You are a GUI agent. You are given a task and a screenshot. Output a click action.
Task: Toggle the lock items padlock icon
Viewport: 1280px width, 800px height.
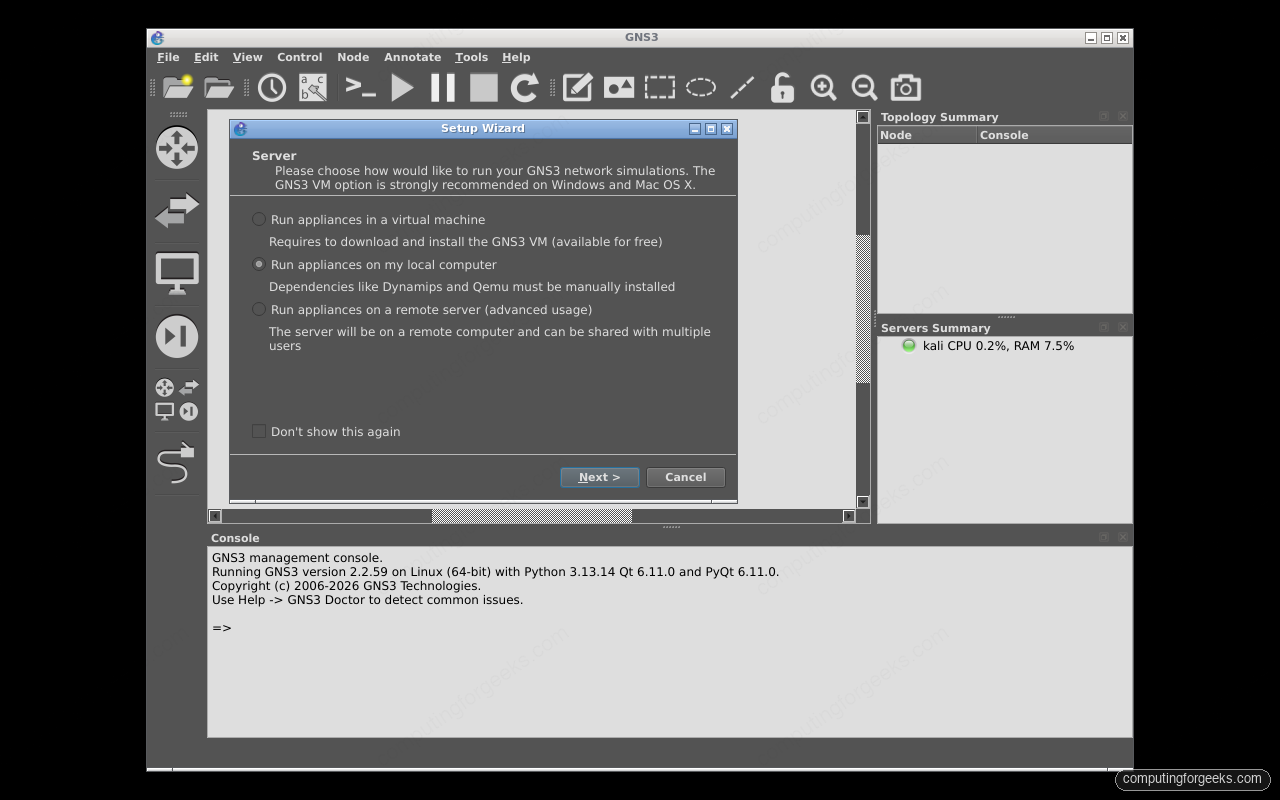tap(782, 87)
